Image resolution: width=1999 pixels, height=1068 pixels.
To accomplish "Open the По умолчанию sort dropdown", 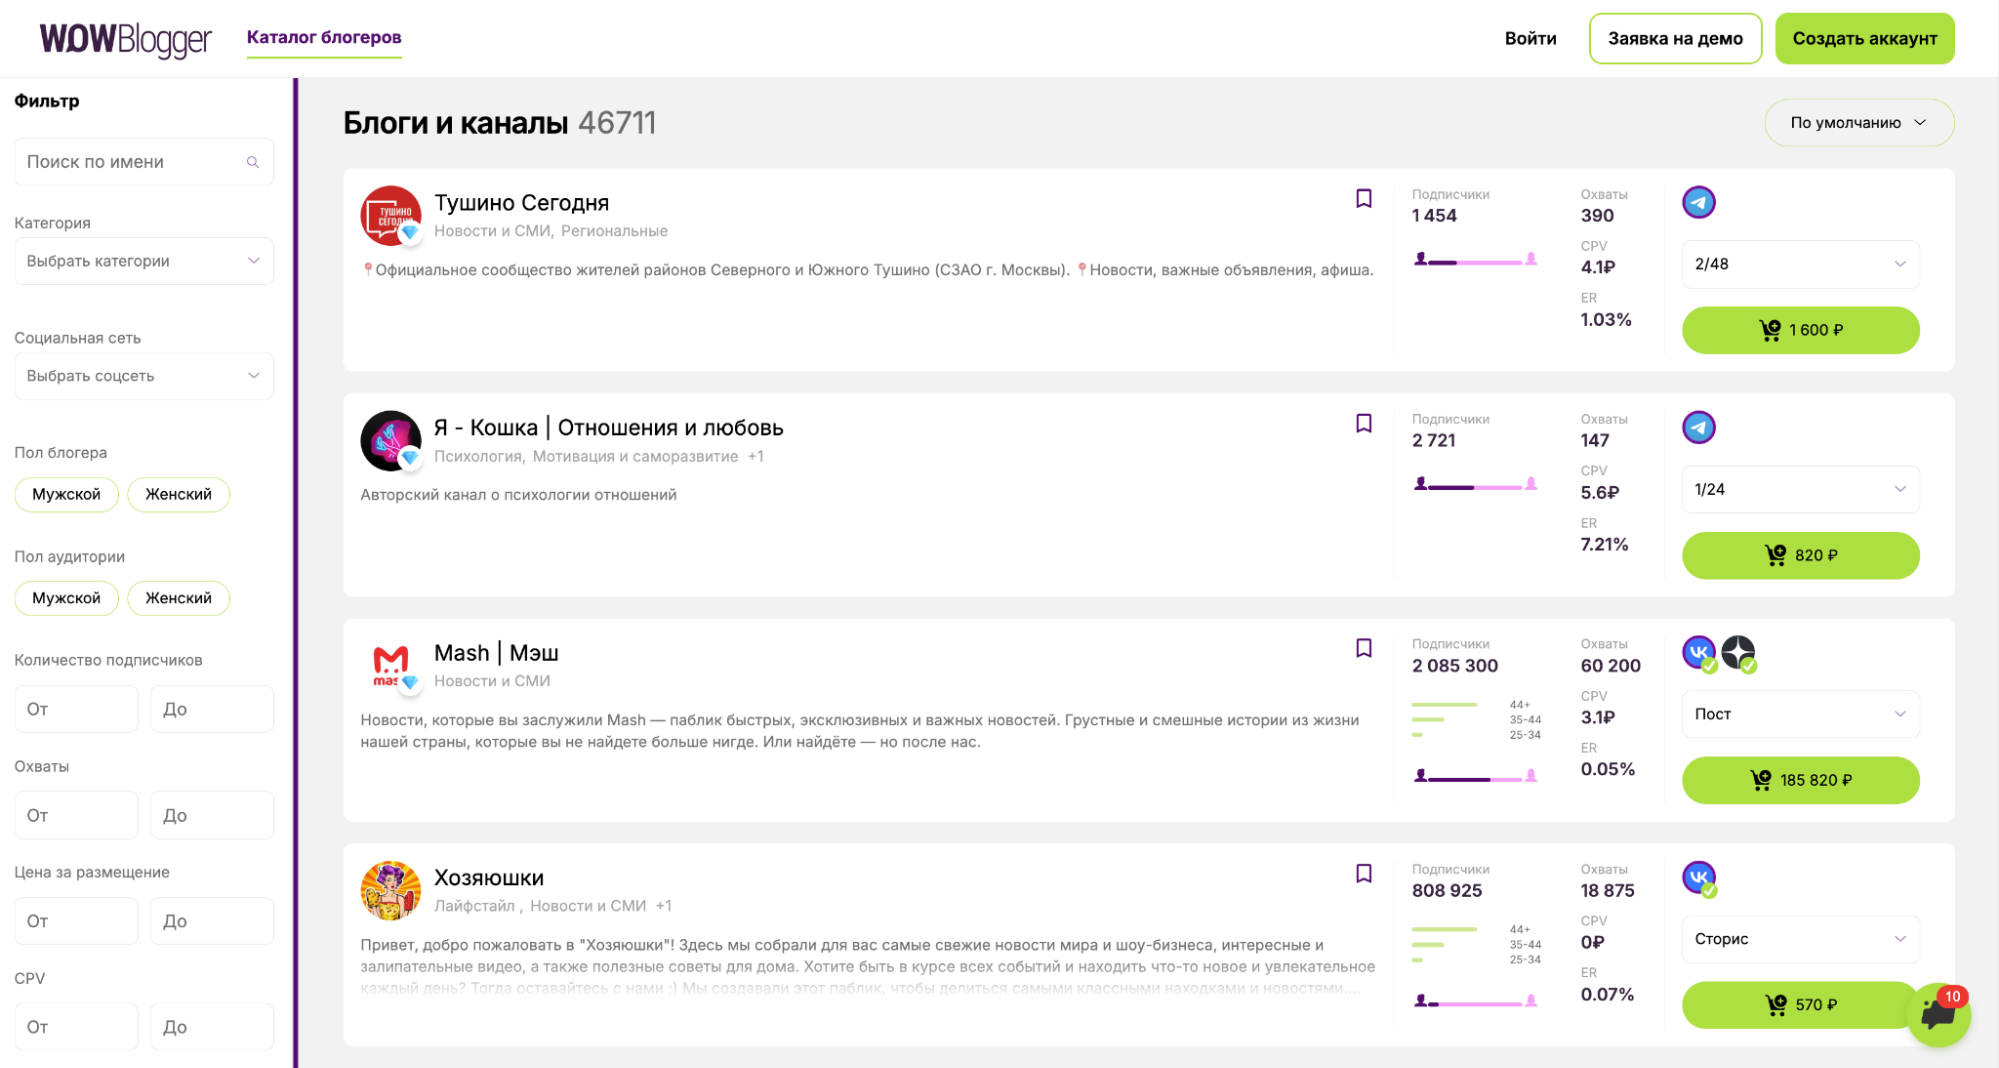I will coord(1858,123).
